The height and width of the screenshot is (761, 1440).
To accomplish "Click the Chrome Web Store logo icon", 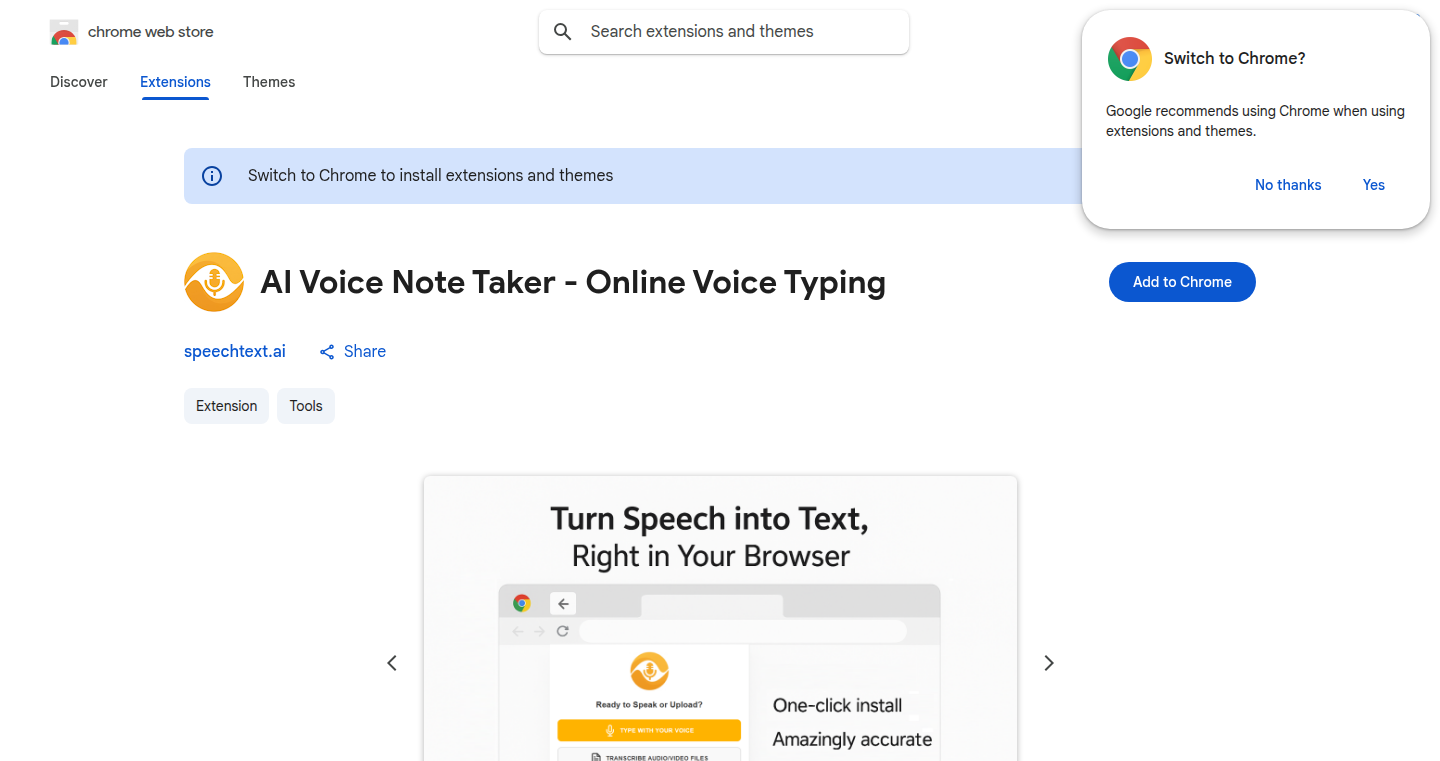I will pos(64,32).
